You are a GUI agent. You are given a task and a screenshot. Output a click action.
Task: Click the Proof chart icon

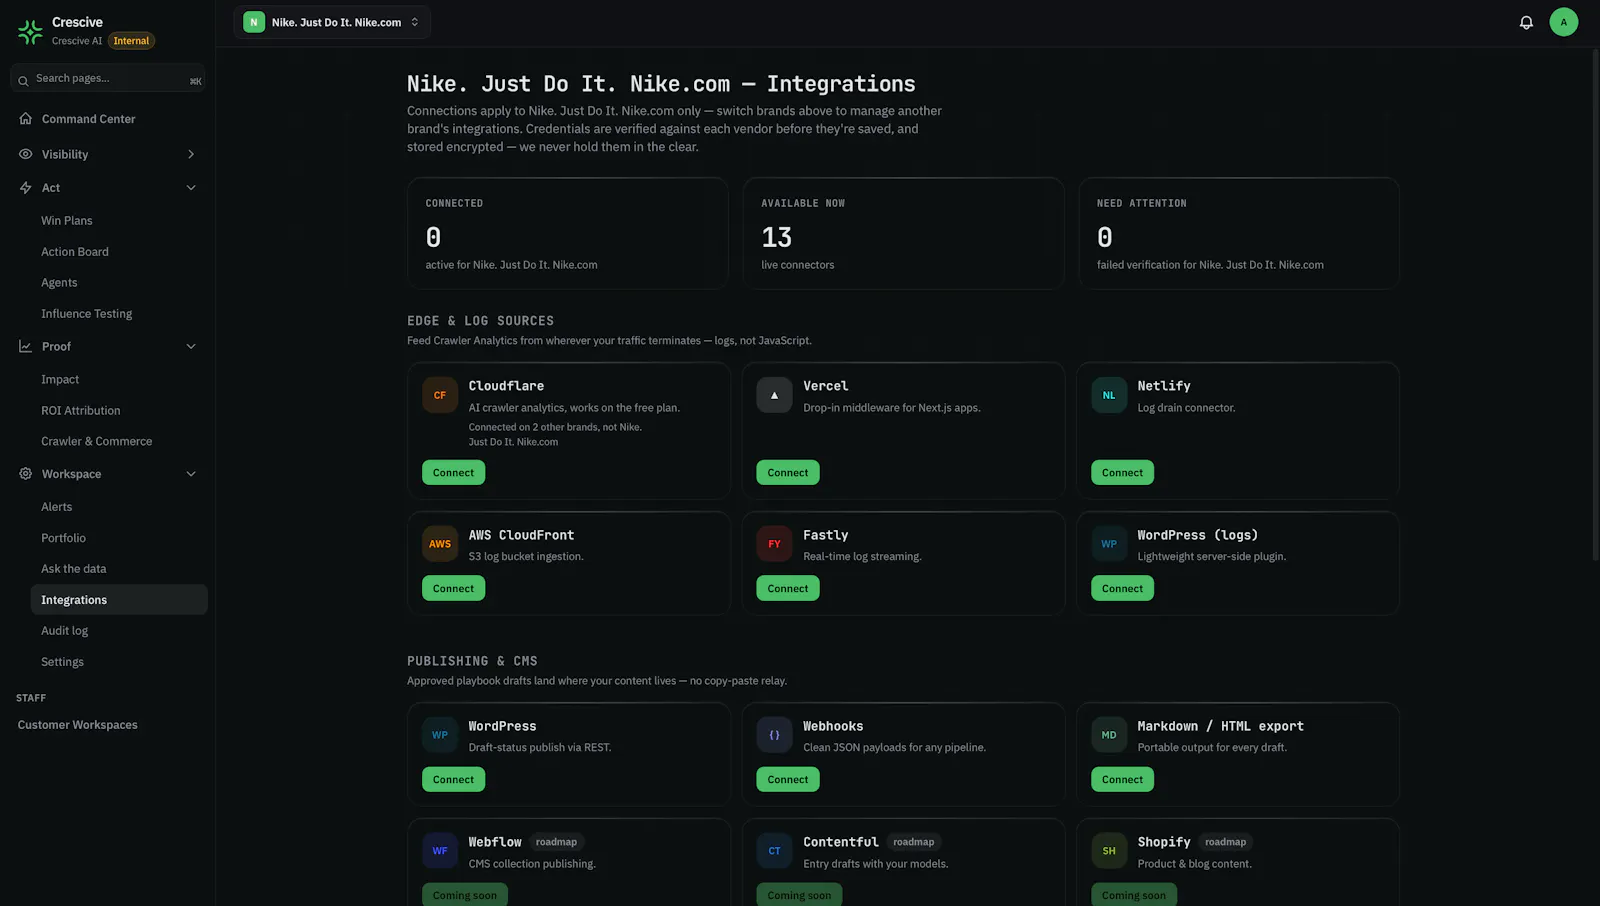[x=26, y=346]
